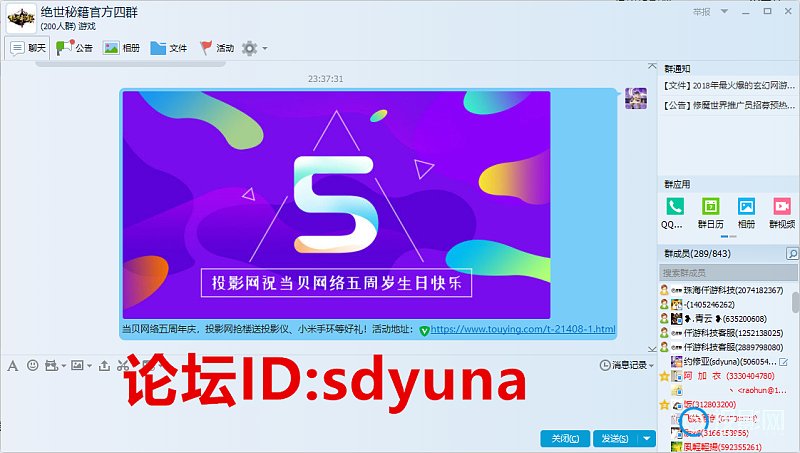Open the 群视频 group video app
This screenshot has height=453, width=800.
point(782,213)
